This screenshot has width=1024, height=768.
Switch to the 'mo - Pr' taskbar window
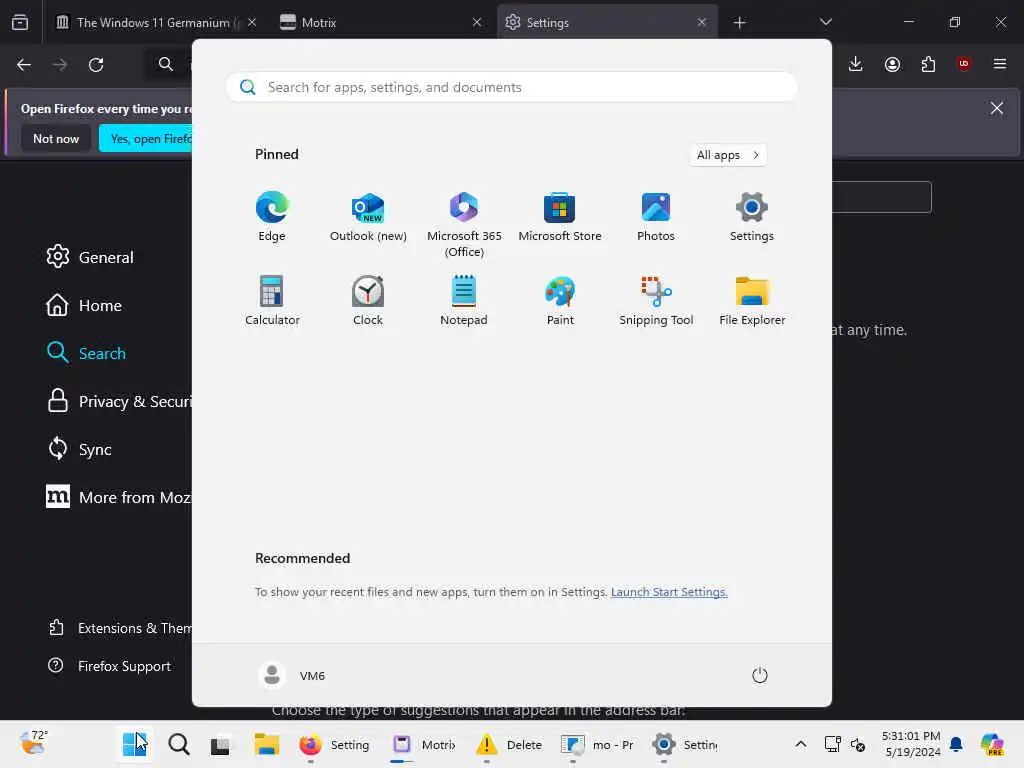(598, 744)
